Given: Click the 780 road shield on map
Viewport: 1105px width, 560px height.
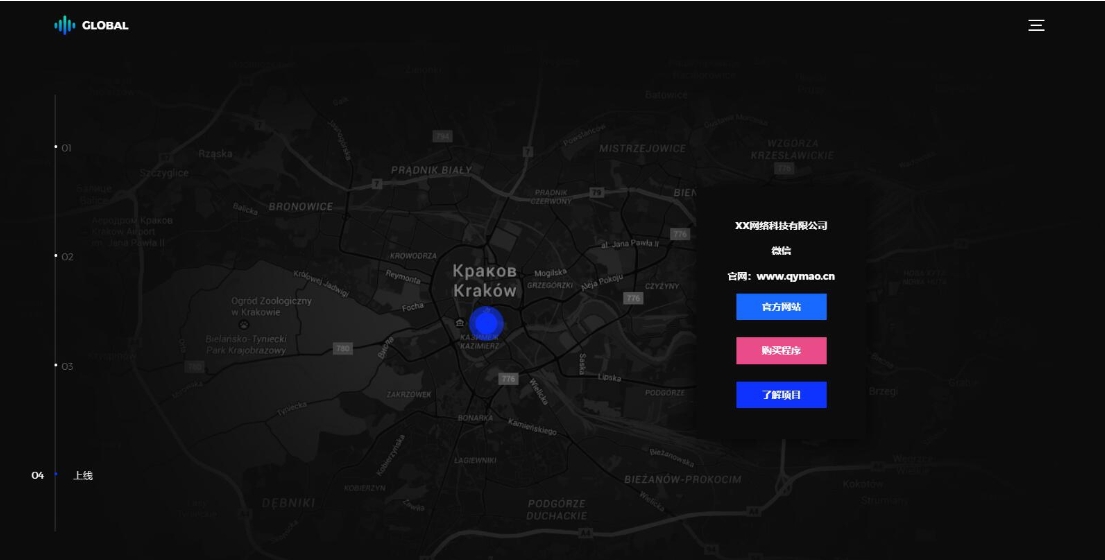Looking at the screenshot, I should pos(343,348).
